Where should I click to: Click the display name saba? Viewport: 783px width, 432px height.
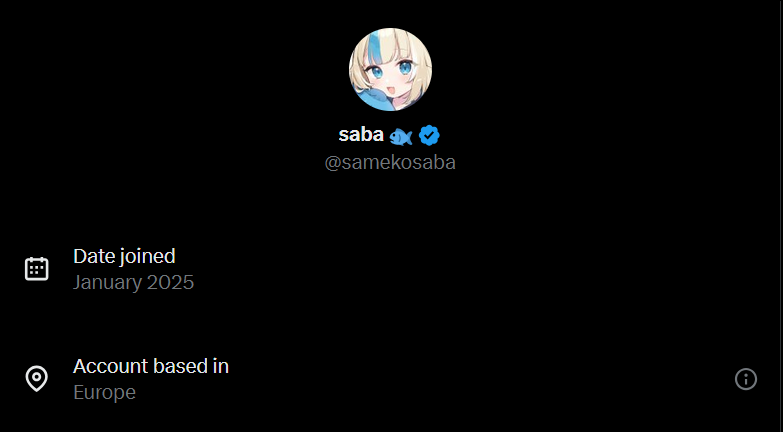coord(361,135)
